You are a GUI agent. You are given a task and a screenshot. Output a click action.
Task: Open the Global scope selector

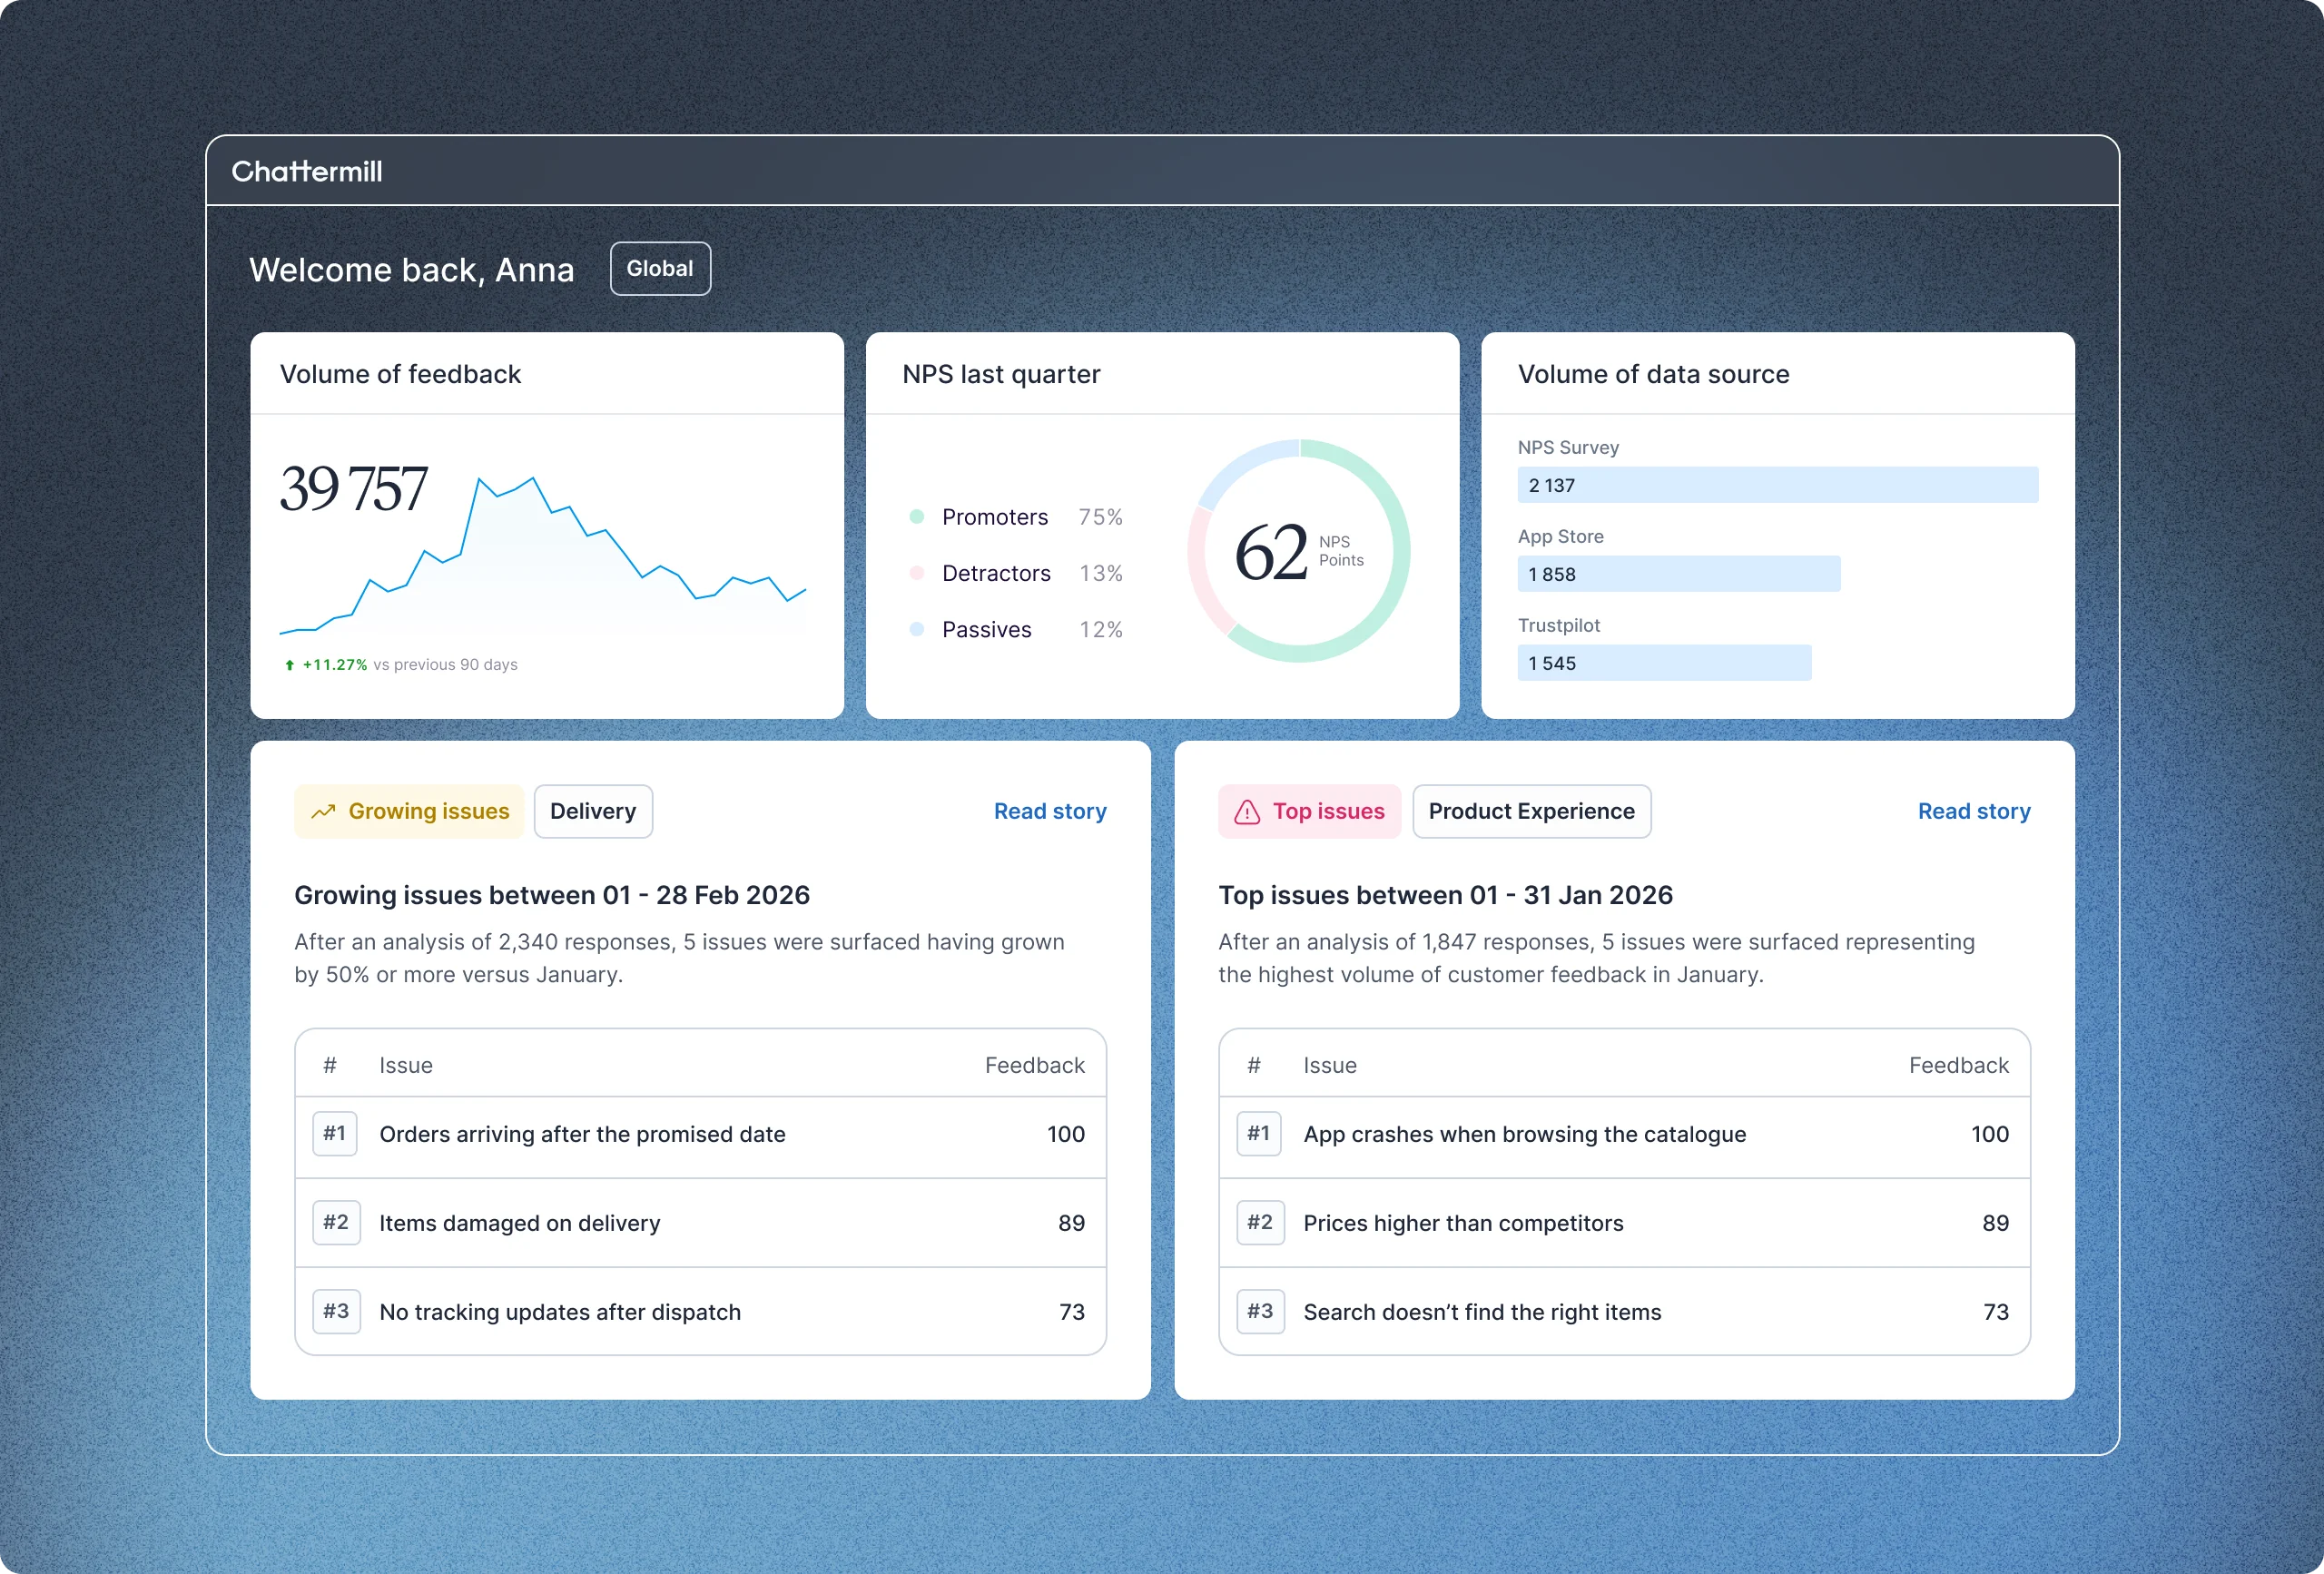(x=660, y=269)
